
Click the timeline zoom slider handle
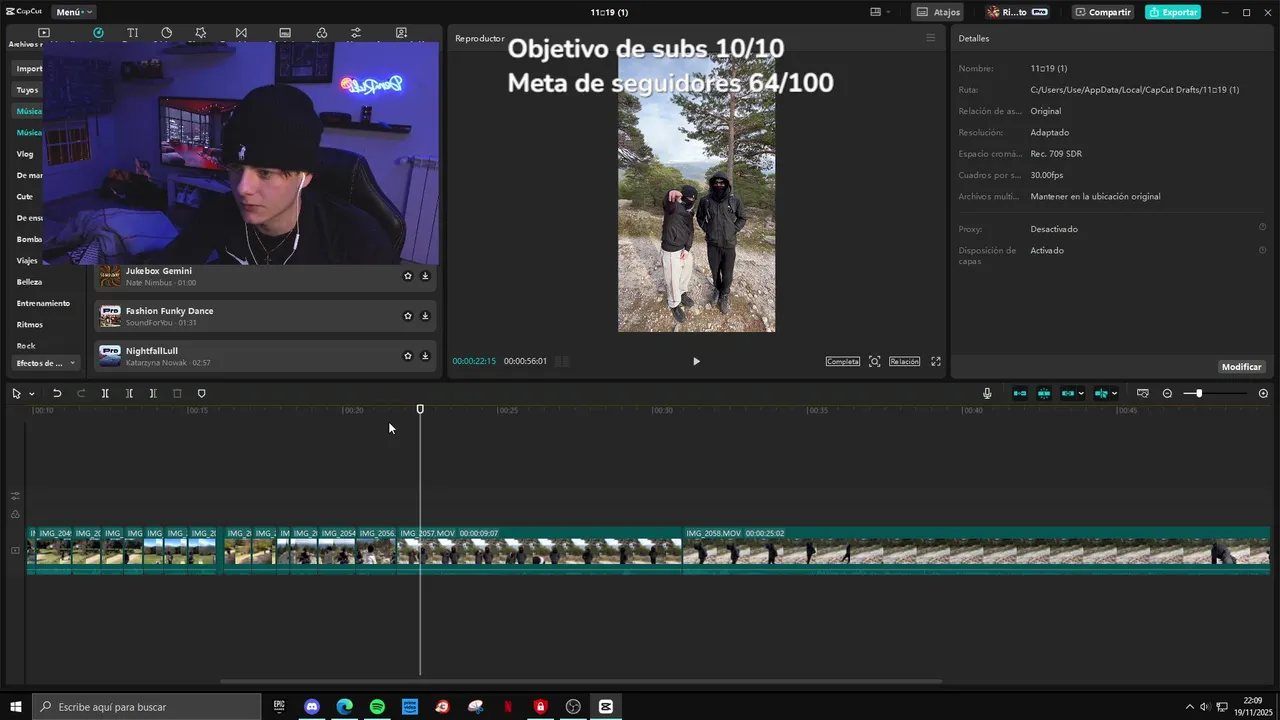click(1199, 394)
